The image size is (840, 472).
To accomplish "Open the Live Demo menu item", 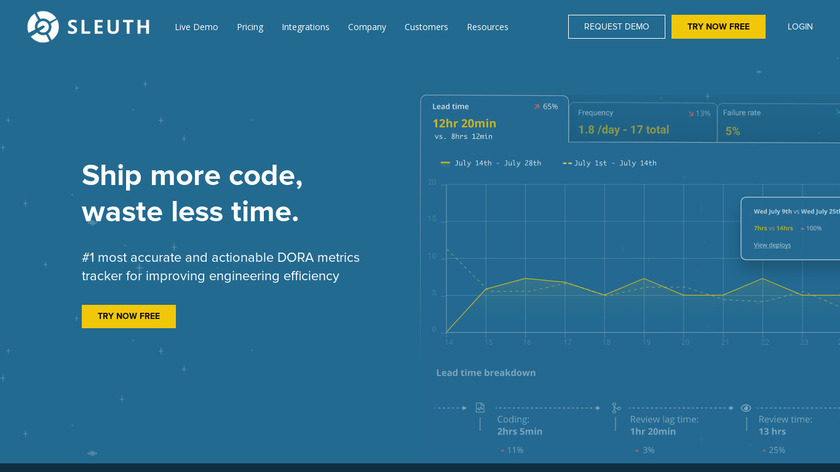I will point(196,27).
